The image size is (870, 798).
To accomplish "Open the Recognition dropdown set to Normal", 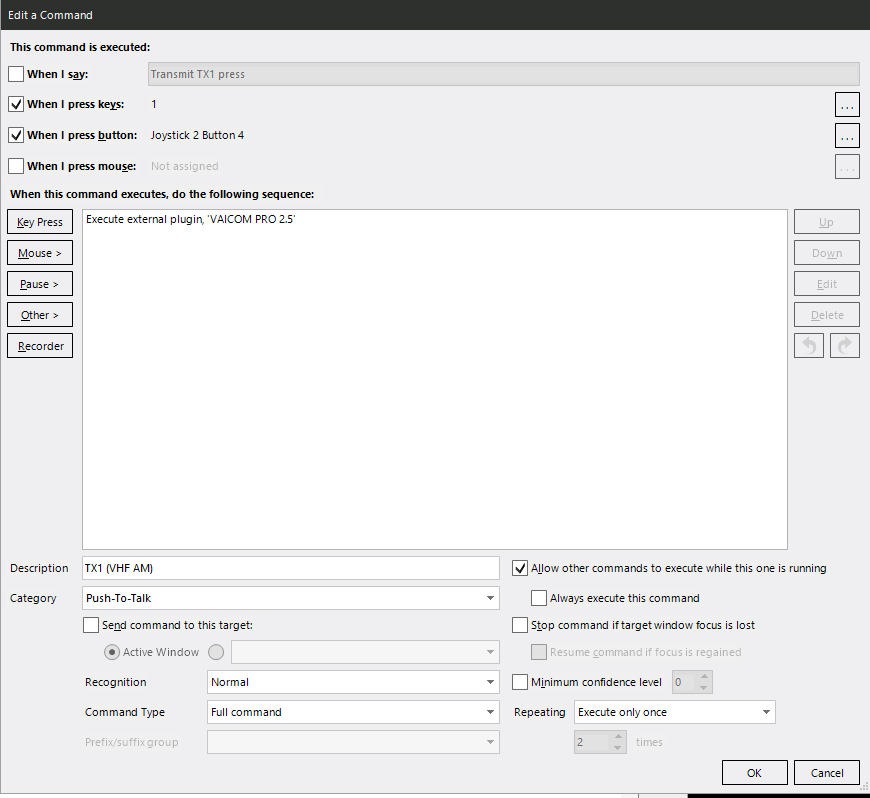I will pos(353,682).
